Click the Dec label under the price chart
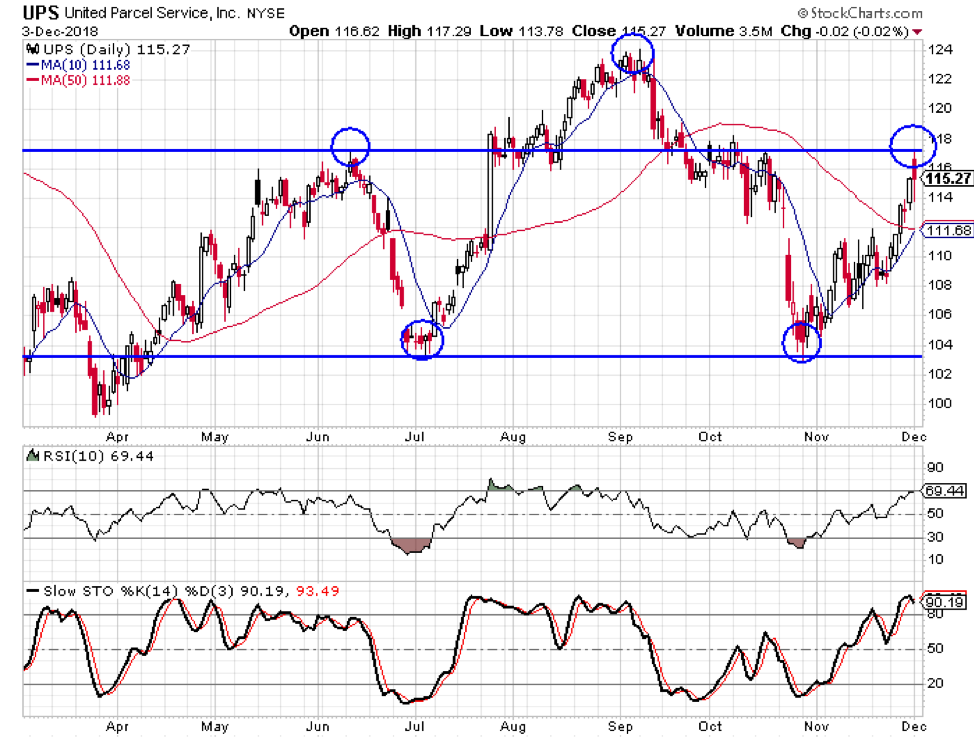Viewport: 974px width, 737px height. click(914, 437)
